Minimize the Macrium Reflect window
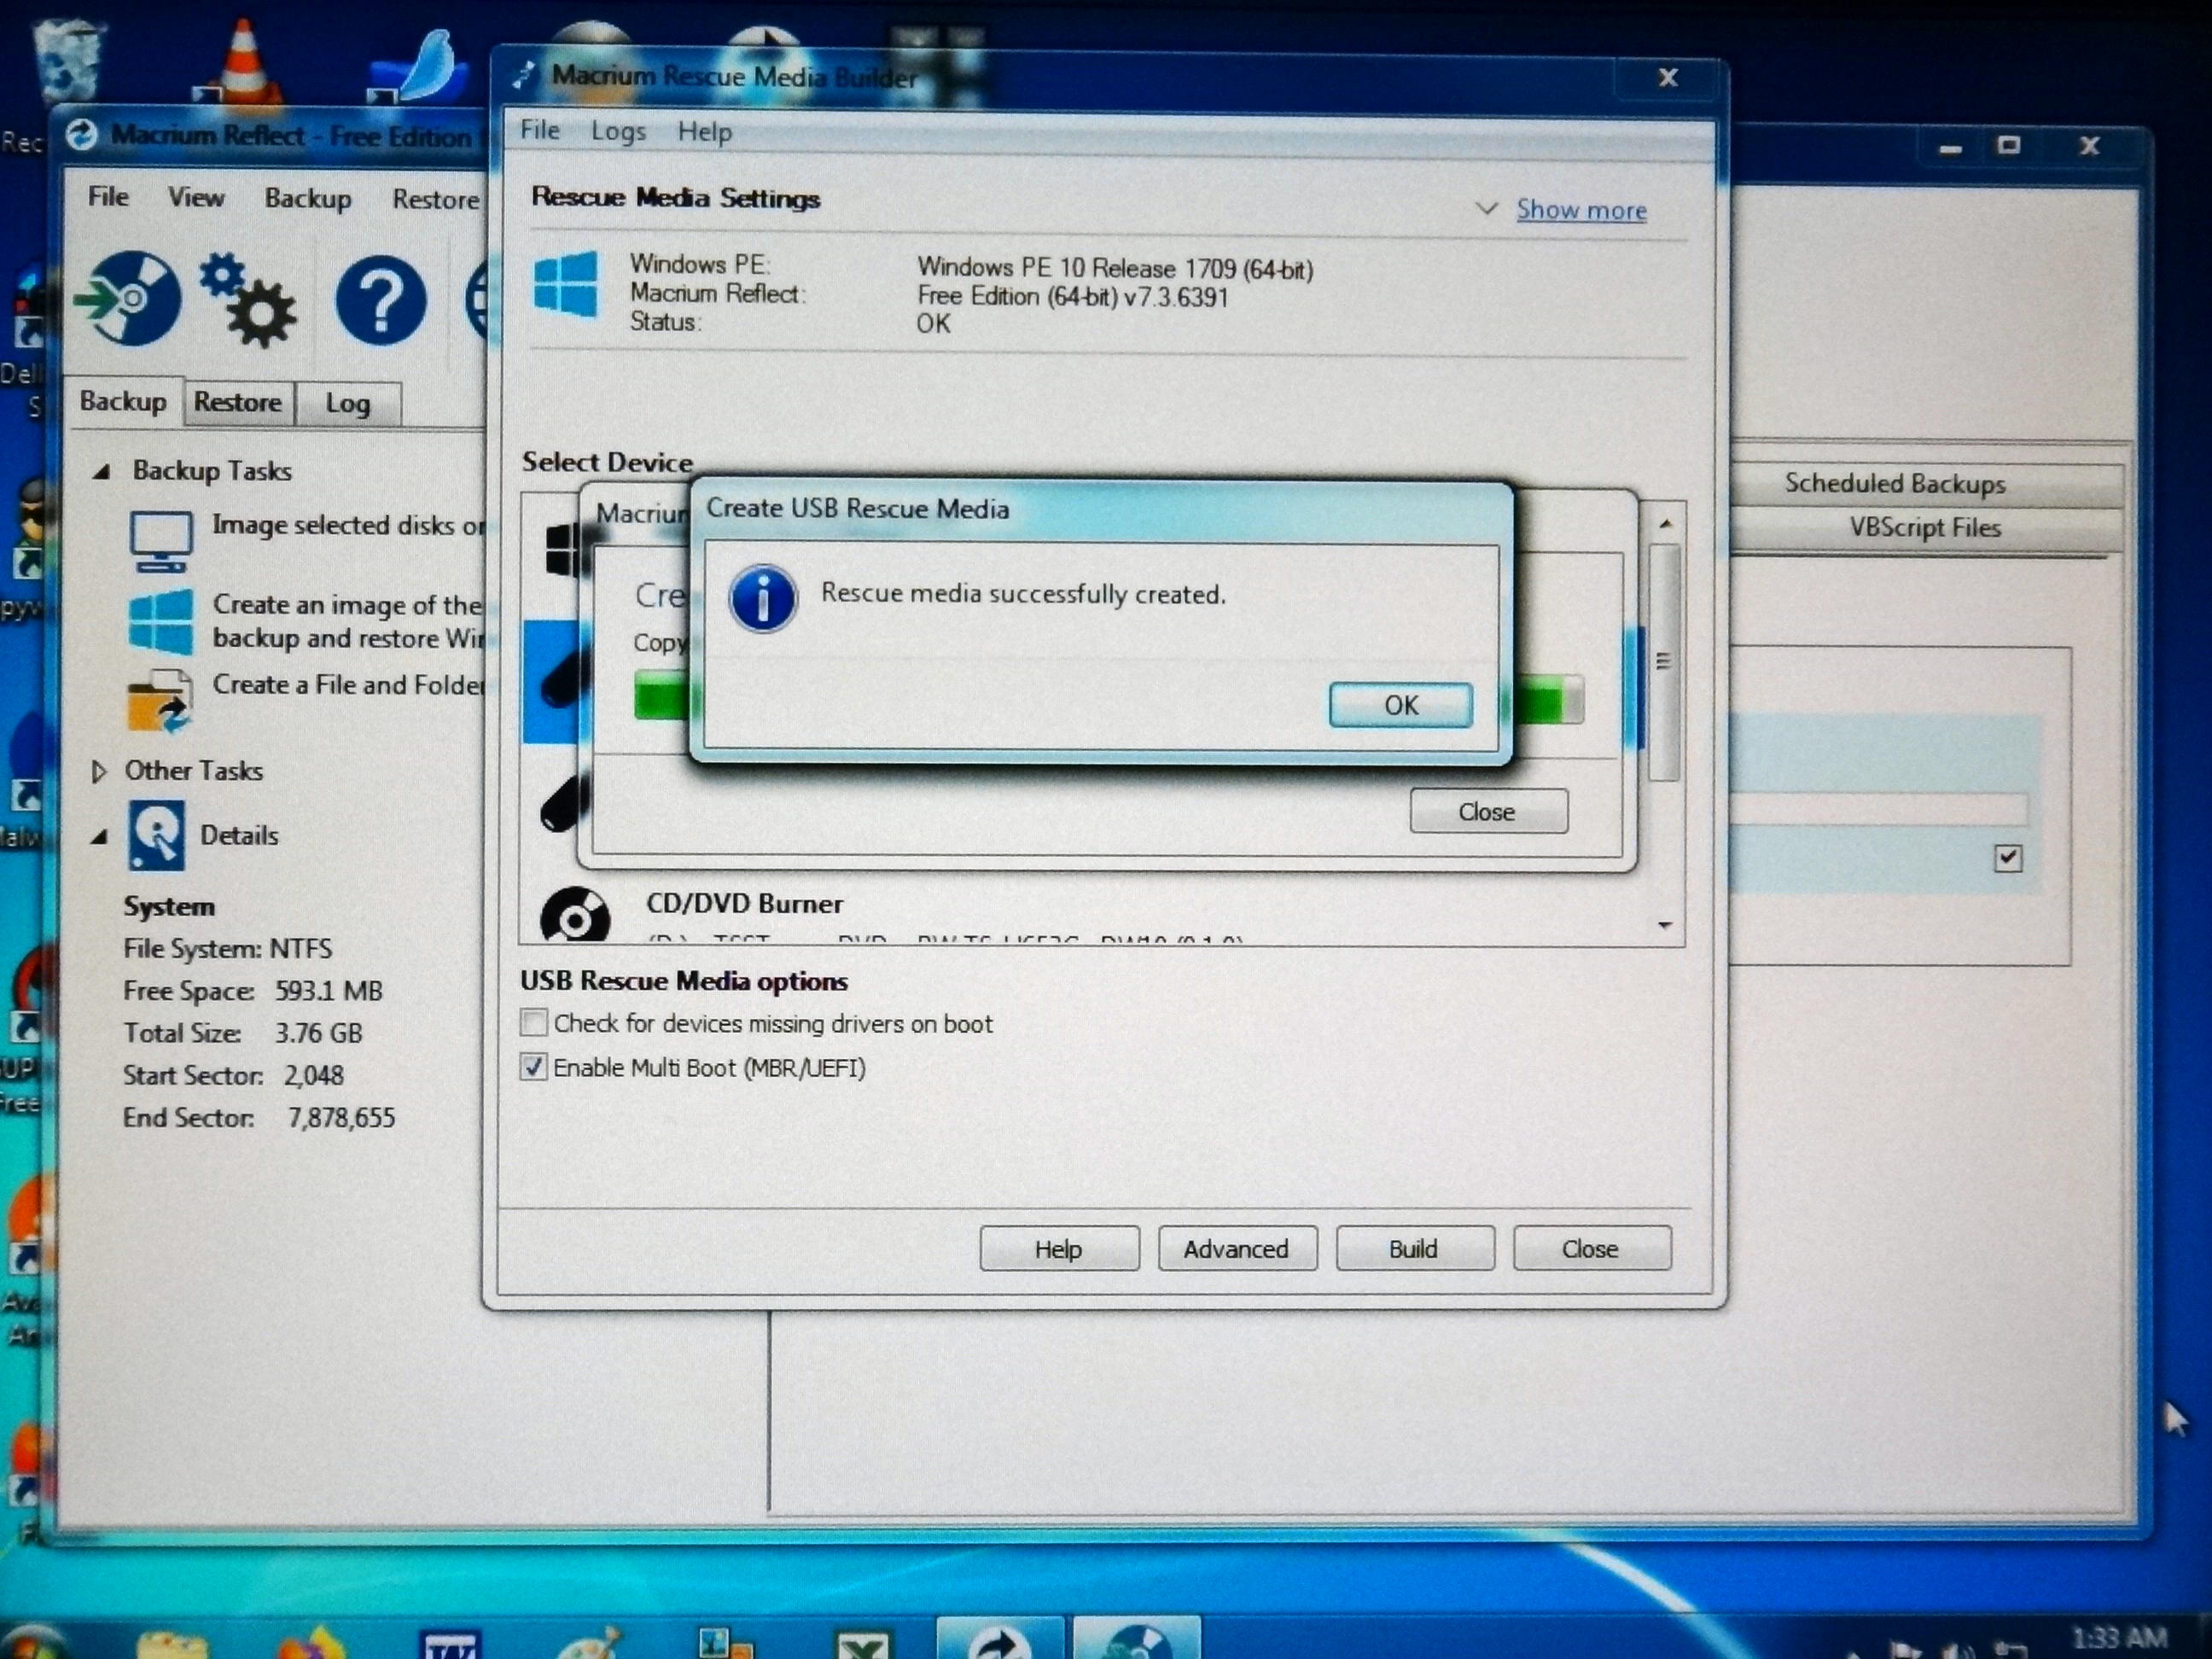Viewport: 2212px width, 1659px height. point(1950,148)
